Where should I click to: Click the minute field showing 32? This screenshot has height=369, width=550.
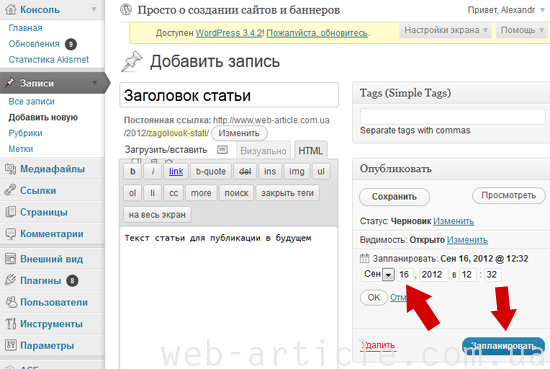pyautogui.click(x=492, y=274)
